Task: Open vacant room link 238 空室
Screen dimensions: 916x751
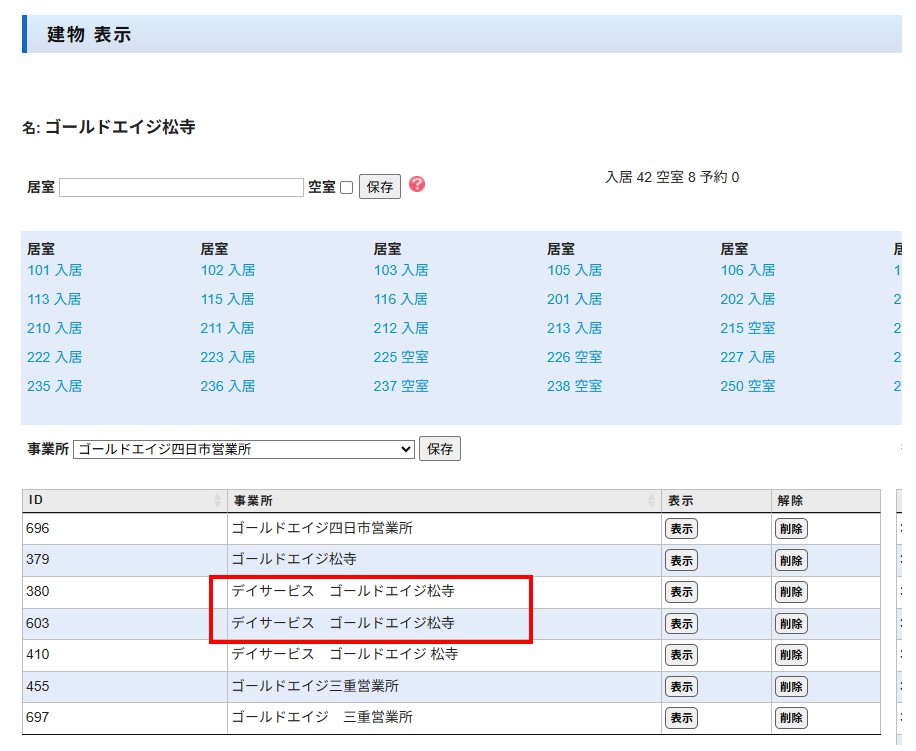Action: click(x=574, y=386)
